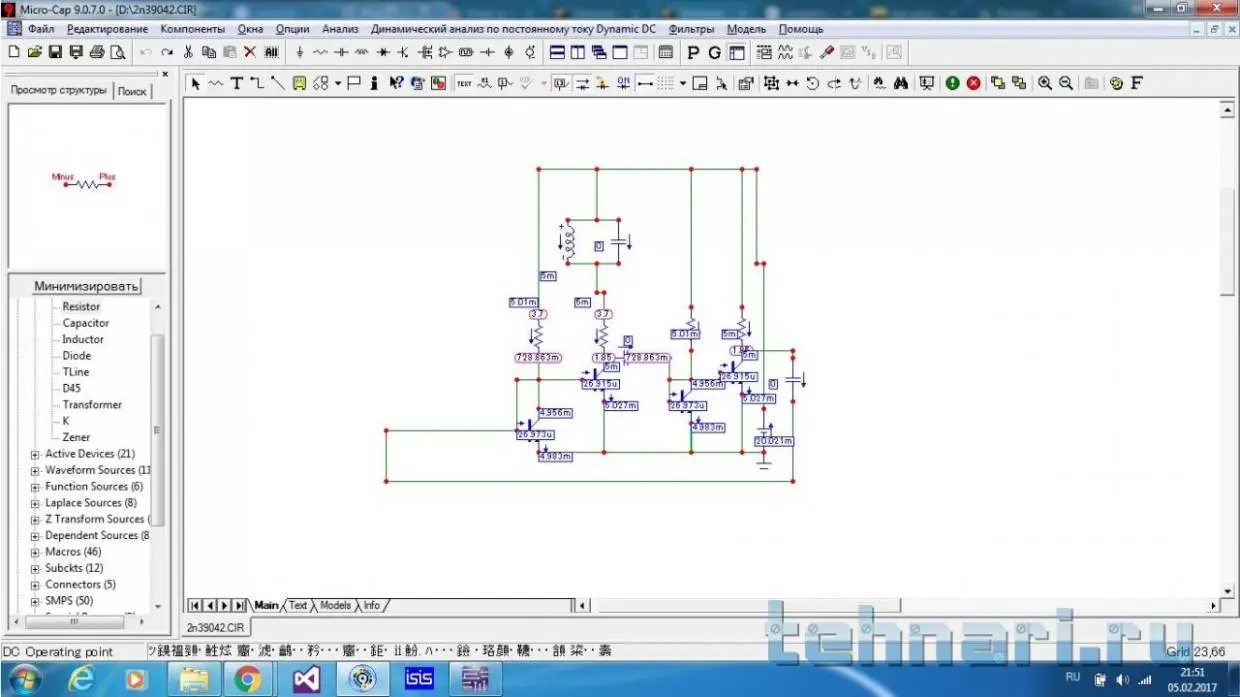Switch to the Text page tab
The height and width of the screenshot is (697, 1240).
point(298,605)
